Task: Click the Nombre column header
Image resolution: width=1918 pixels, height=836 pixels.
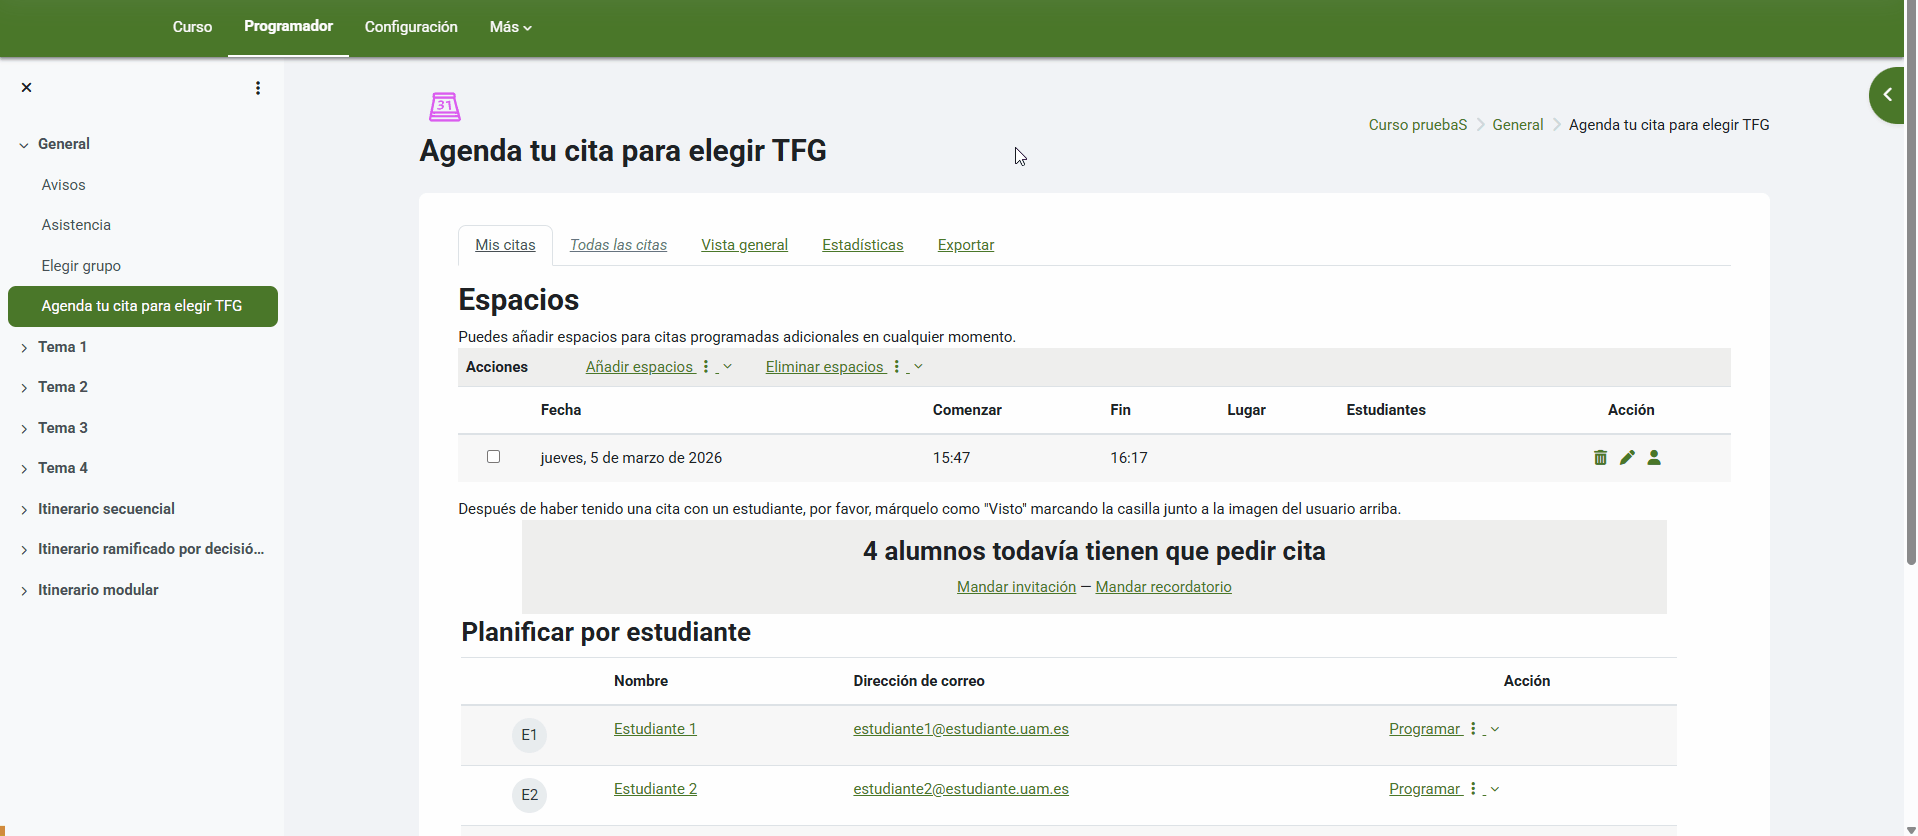Action: click(x=641, y=681)
